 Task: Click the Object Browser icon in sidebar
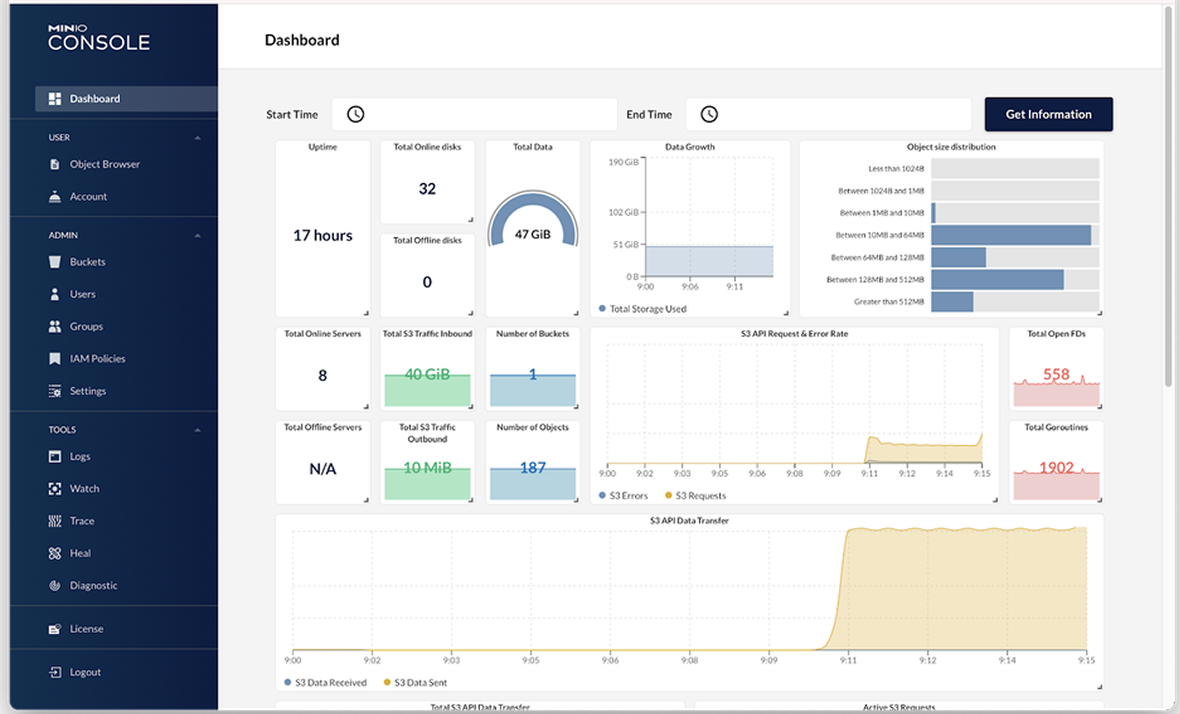pos(55,164)
